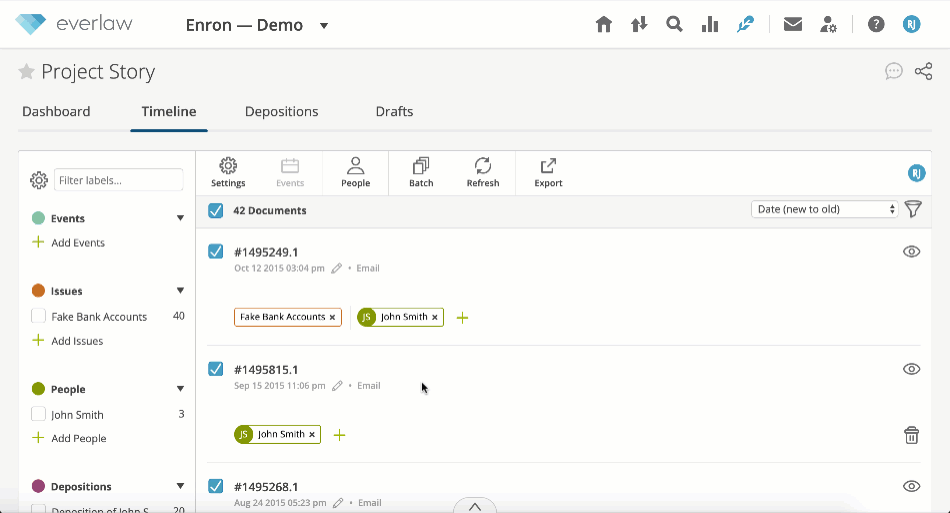This screenshot has width=950, height=513.
Task: Edit date of document #1495268.1 with pencil
Action: point(338,503)
